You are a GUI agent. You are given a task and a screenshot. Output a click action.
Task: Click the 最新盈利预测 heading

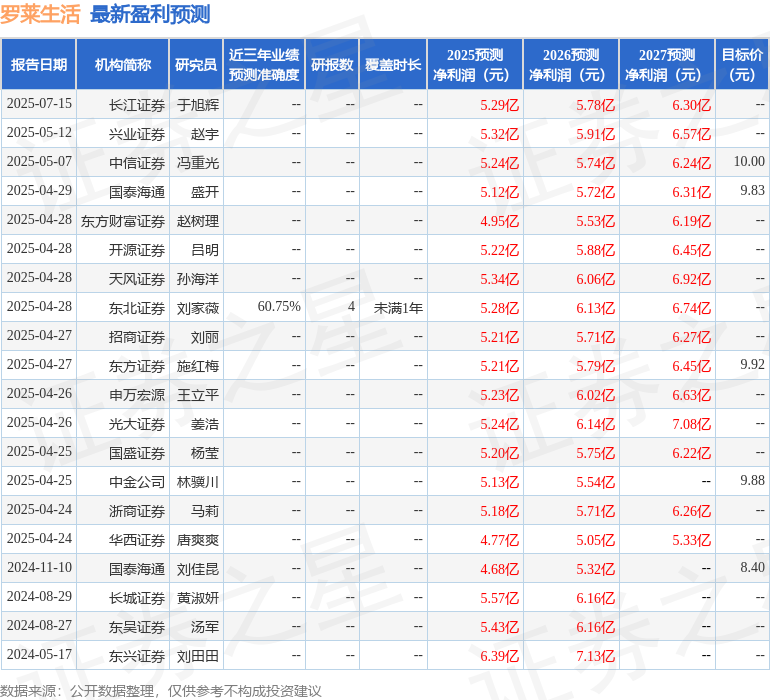[x=150, y=14]
